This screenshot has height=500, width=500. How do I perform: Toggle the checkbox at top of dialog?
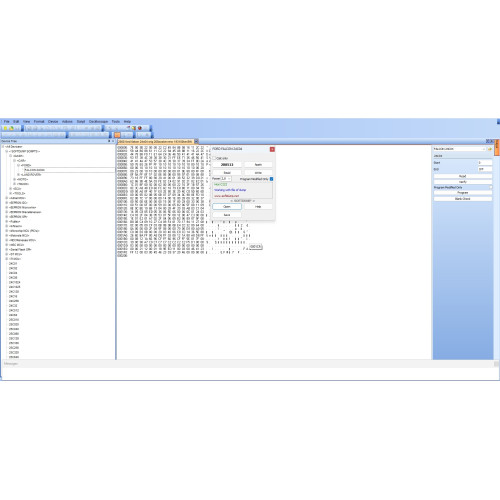click(x=214, y=158)
